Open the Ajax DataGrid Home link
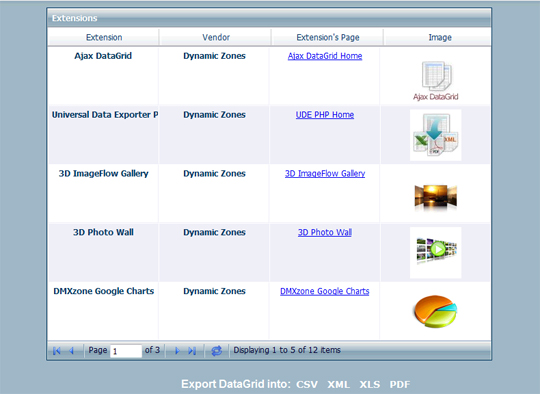This screenshot has width=540, height=394. pyautogui.click(x=325, y=56)
